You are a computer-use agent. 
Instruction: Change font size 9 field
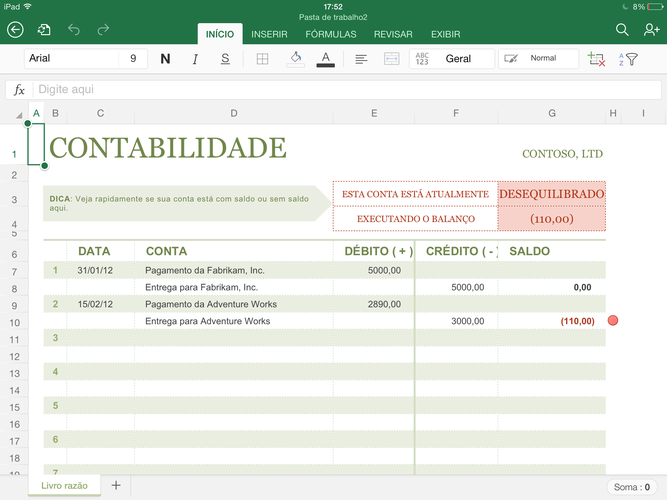133,58
